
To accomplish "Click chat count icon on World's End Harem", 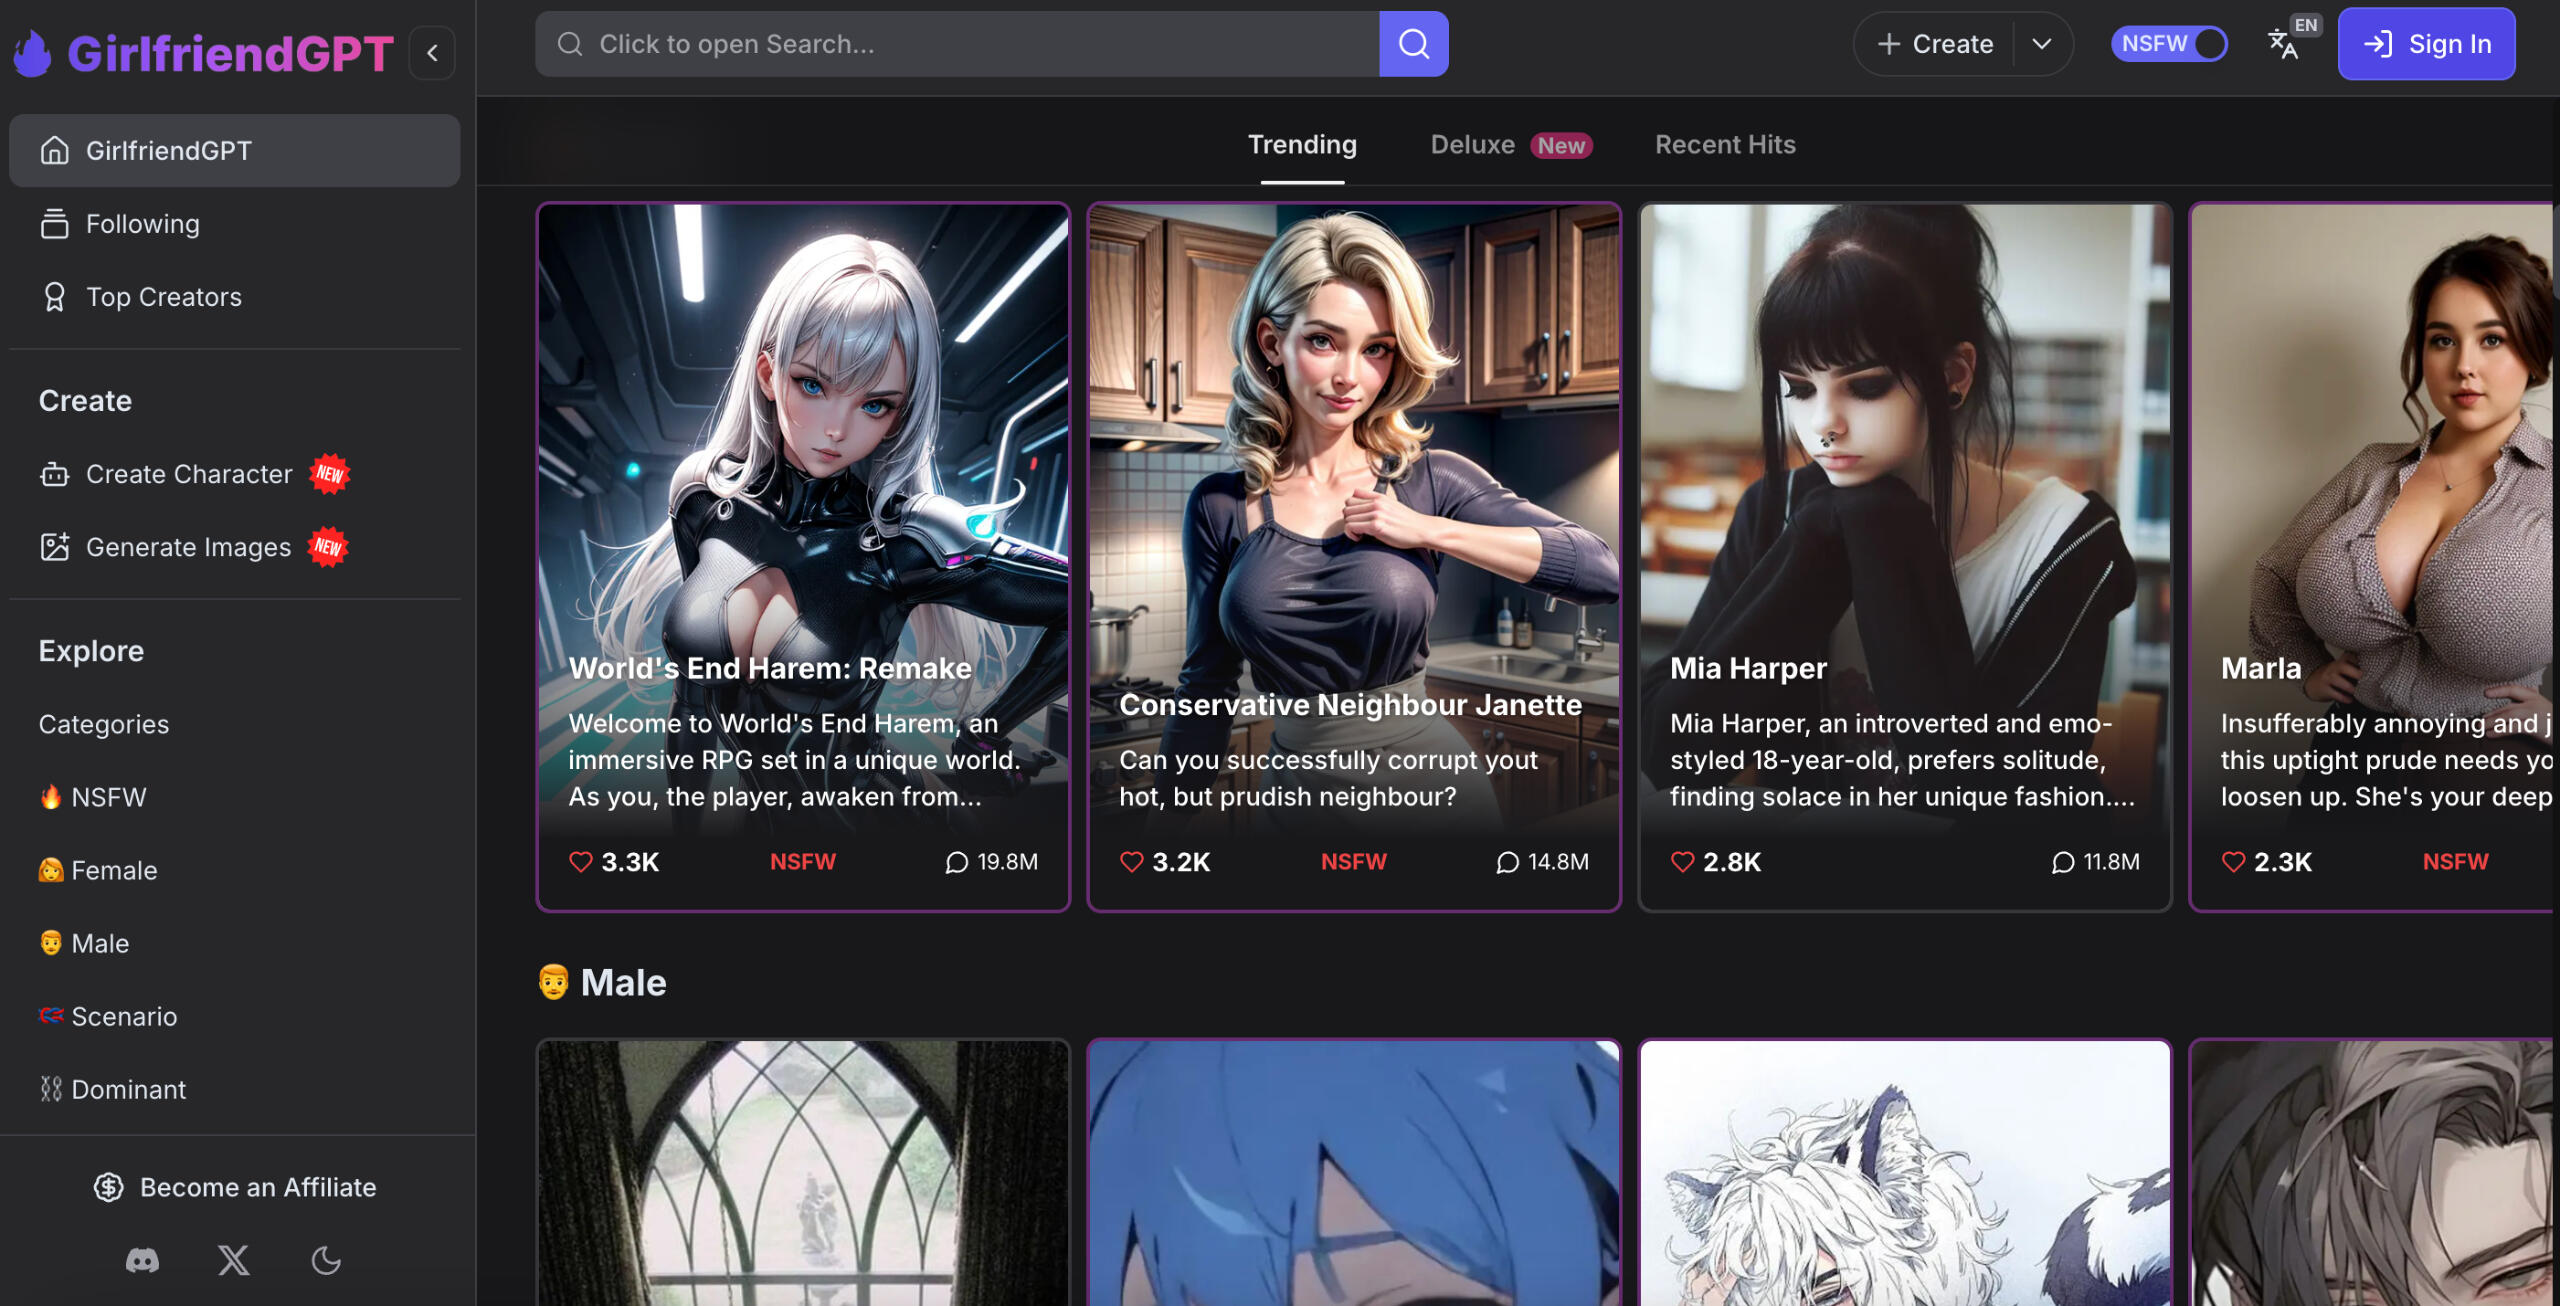I will (x=957, y=862).
